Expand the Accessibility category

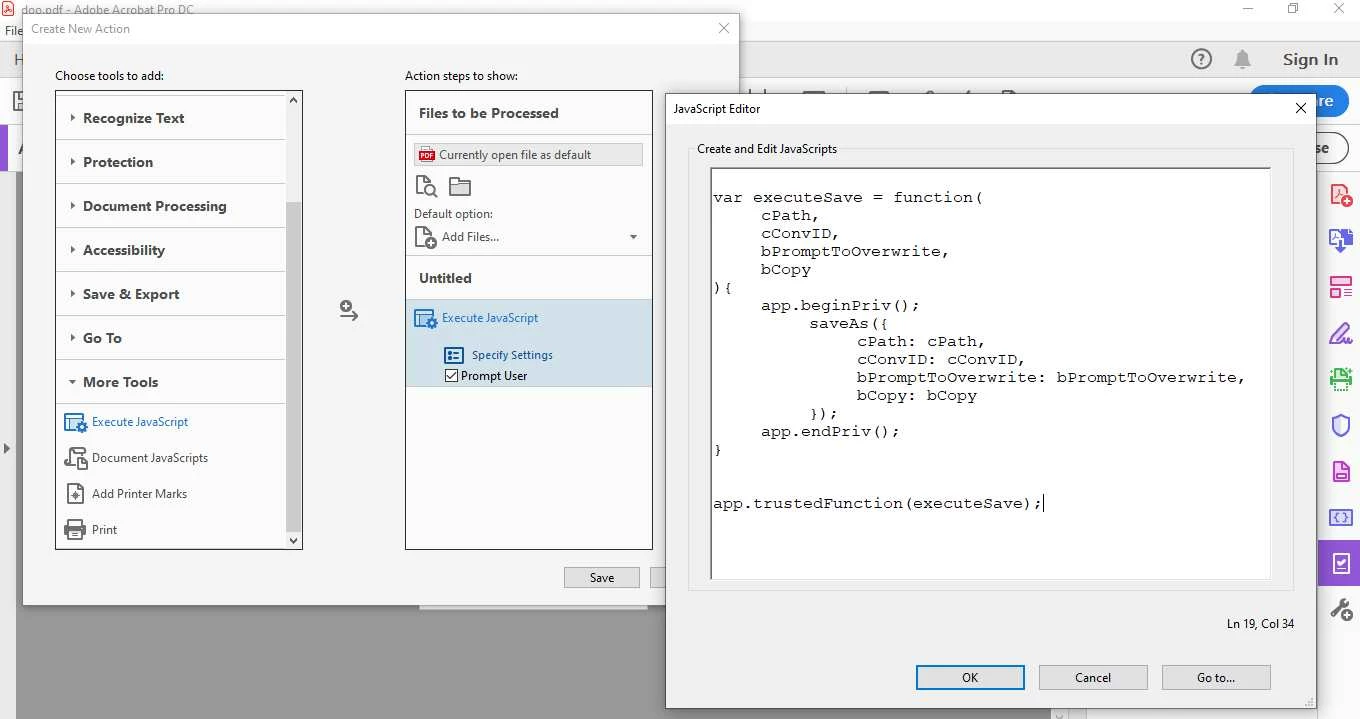[73, 250]
